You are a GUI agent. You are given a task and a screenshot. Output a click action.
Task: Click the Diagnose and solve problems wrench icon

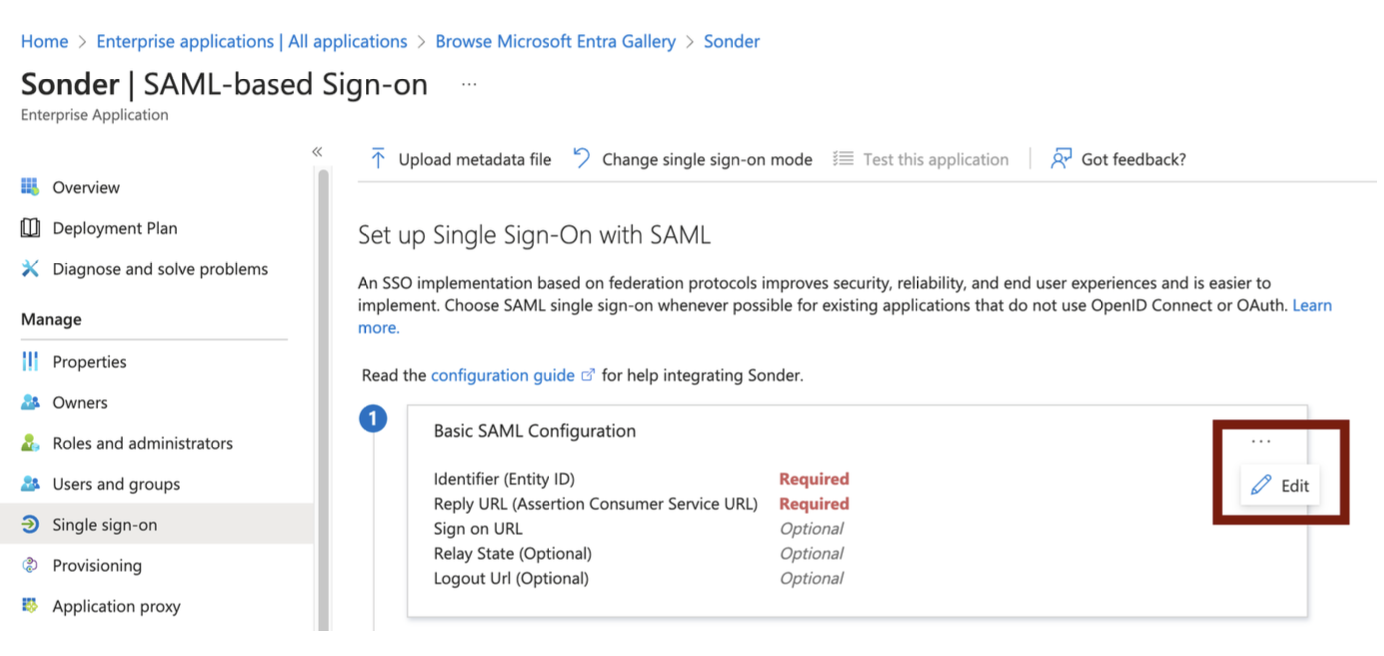30,269
